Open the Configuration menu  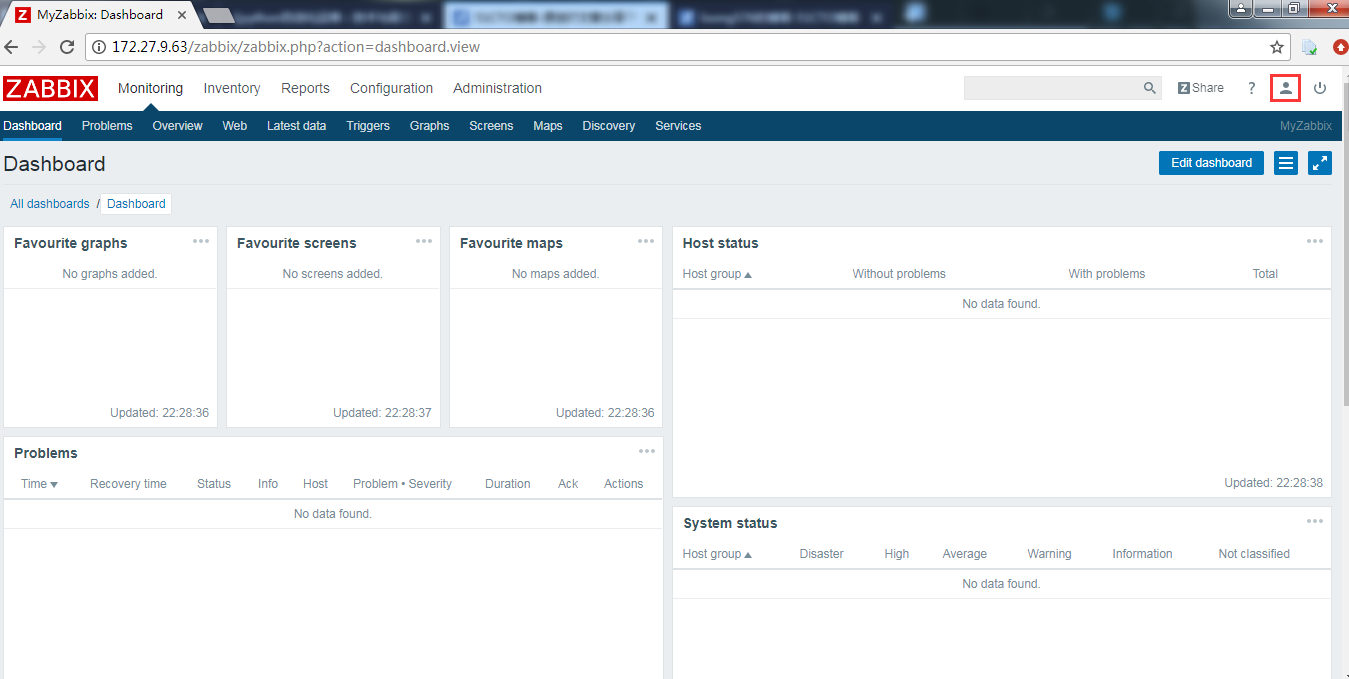(391, 88)
